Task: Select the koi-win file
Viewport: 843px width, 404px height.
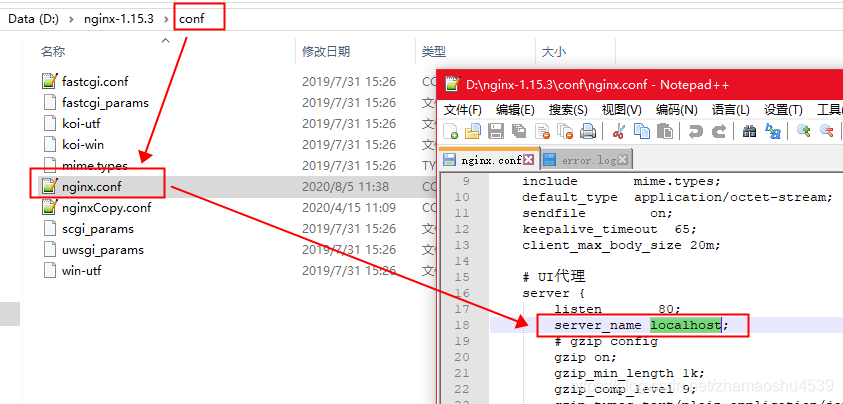Action: [83, 145]
